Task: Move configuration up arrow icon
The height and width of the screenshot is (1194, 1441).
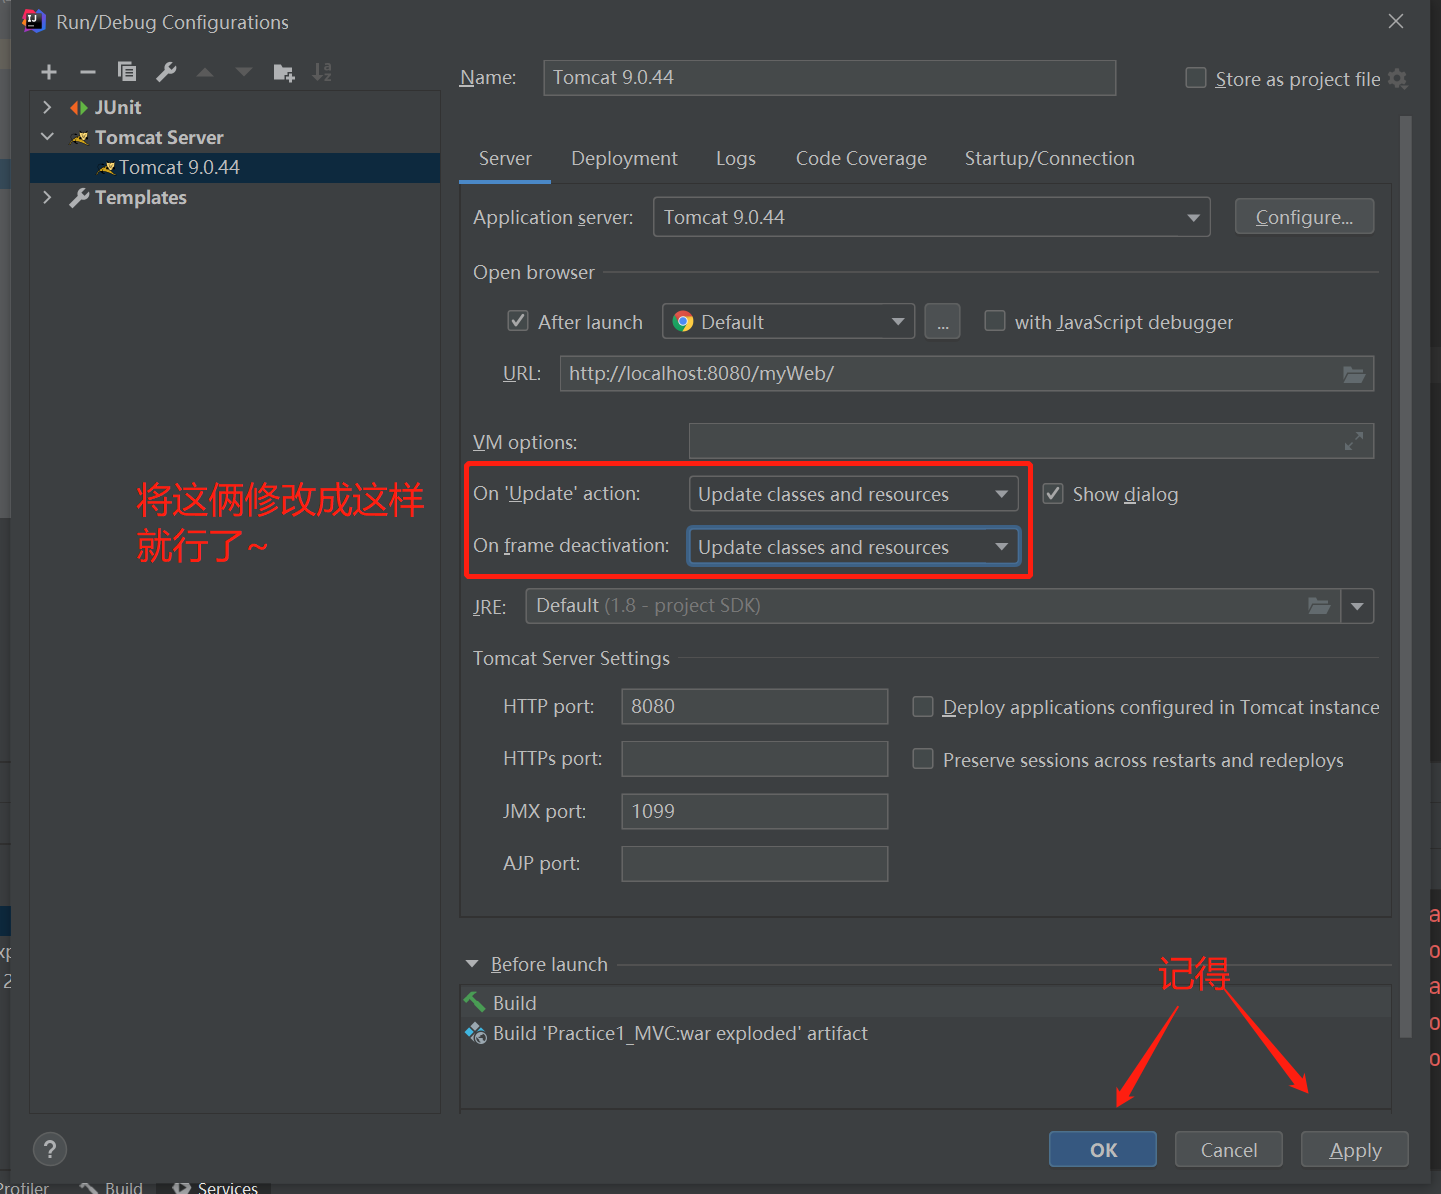Action: point(205,72)
